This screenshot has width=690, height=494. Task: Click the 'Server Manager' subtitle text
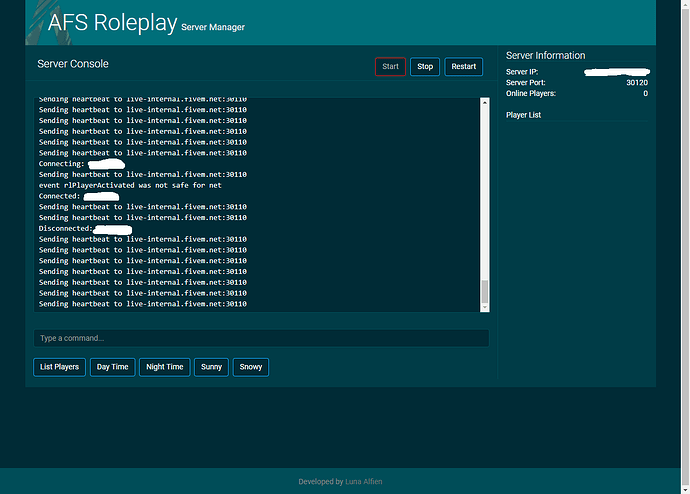click(x=213, y=27)
